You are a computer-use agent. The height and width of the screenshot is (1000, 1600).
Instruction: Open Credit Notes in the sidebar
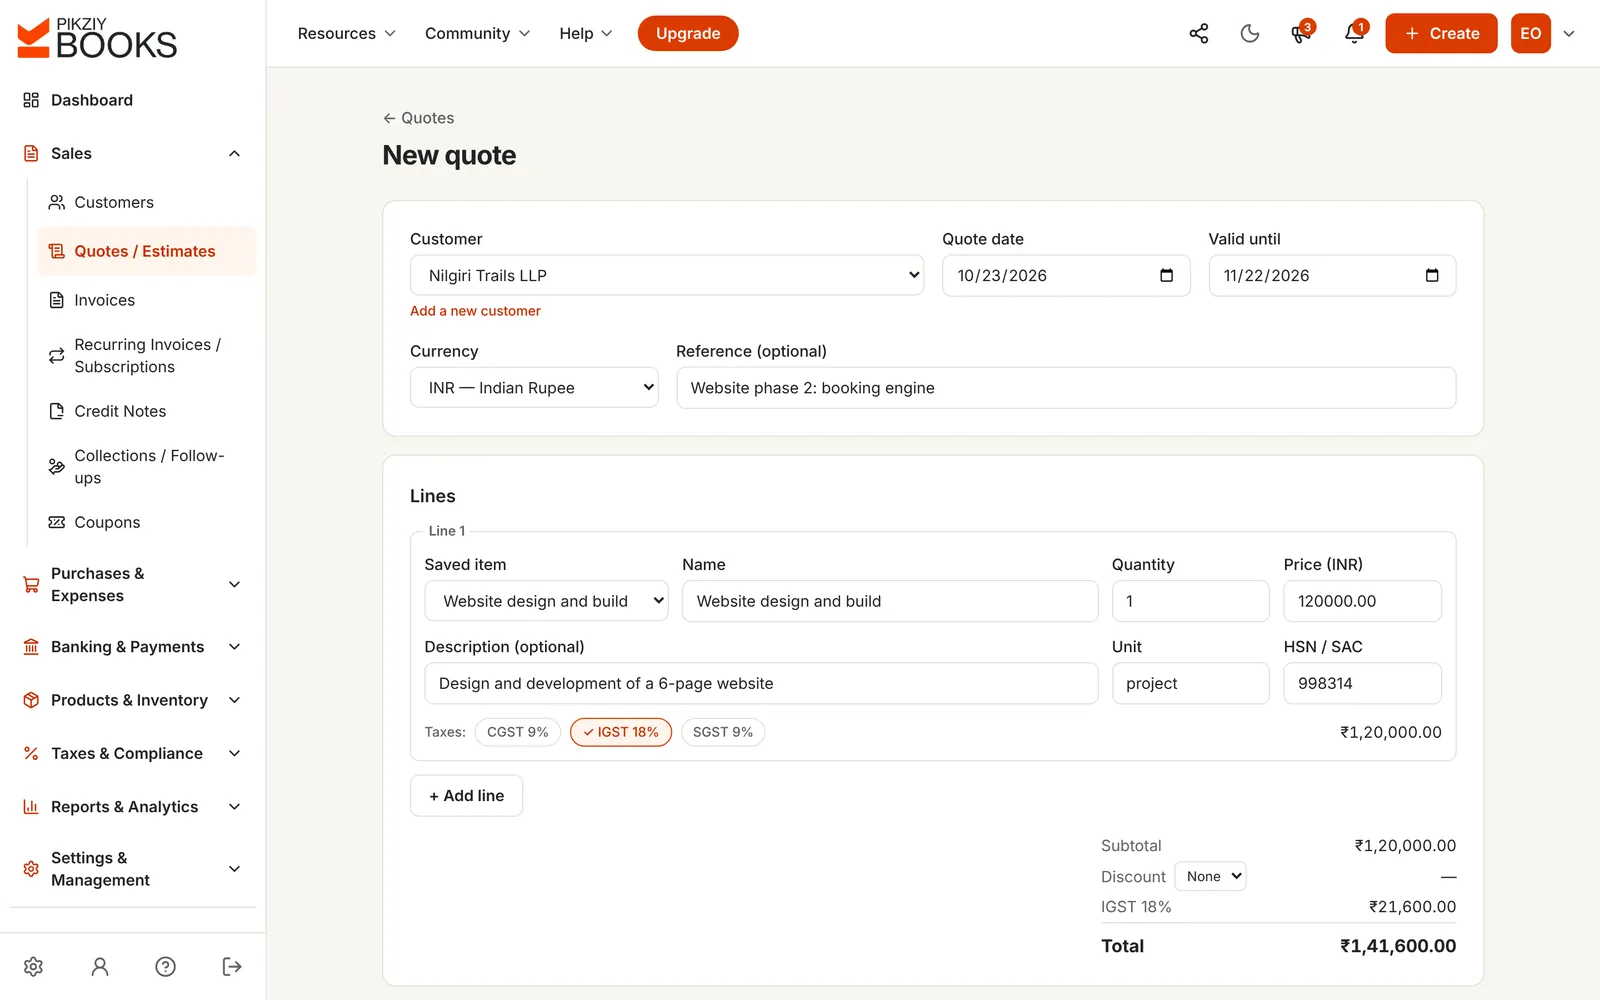[146, 411]
